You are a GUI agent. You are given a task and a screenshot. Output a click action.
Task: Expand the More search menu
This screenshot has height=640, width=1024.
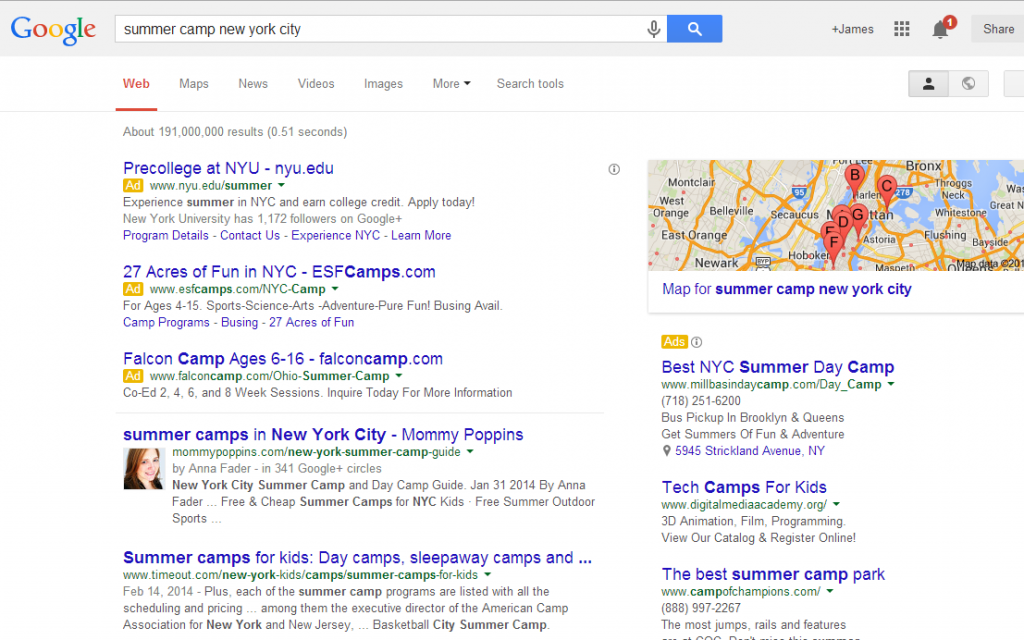click(x=451, y=84)
